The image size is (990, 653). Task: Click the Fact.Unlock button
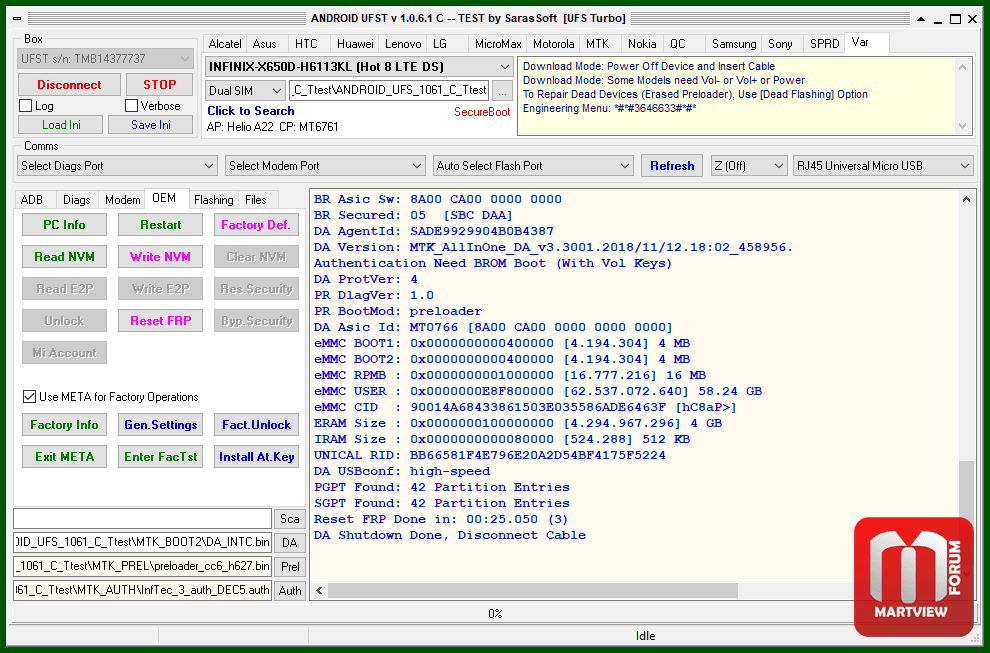(256, 425)
